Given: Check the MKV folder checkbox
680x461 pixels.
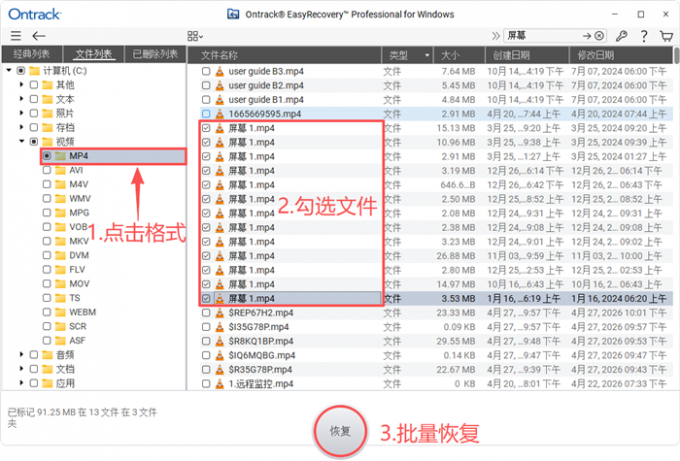Looking at the screenshot, I should click(47, 241).
